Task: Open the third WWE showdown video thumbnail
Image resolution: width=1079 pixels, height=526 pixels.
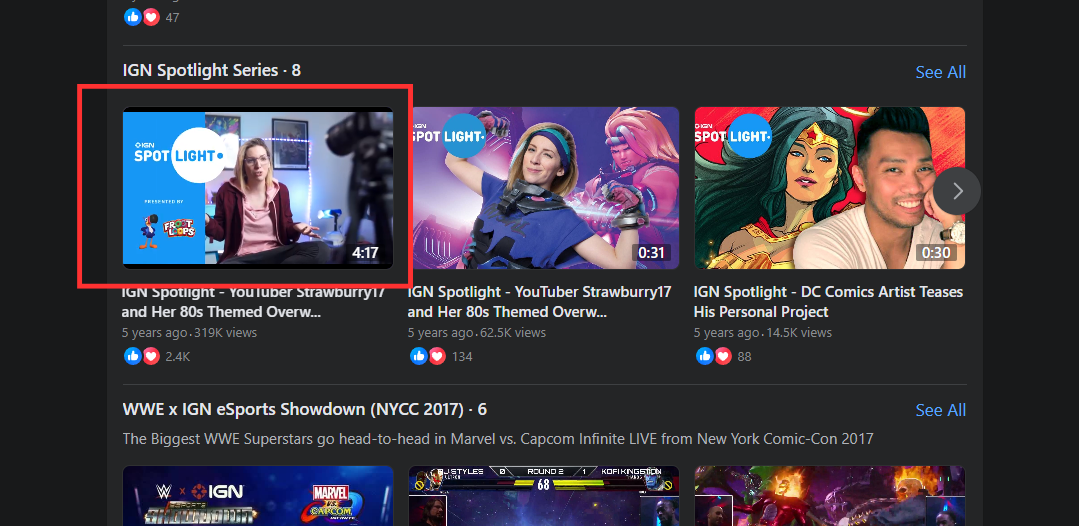Action: pos(829,496)
